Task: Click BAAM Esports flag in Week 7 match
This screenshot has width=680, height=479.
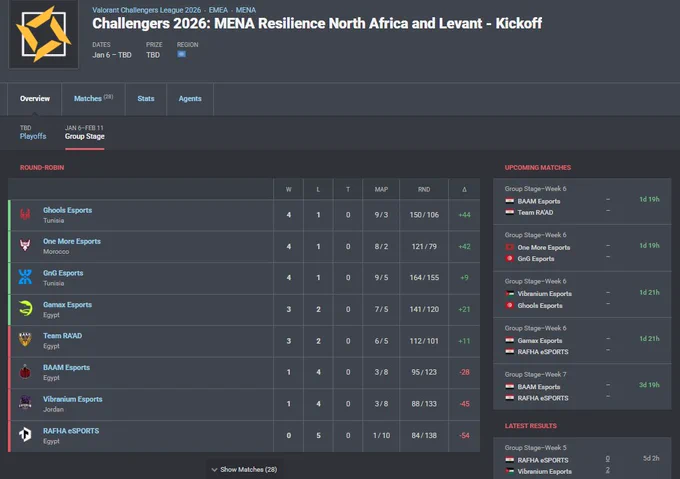Action: point(510,387)
